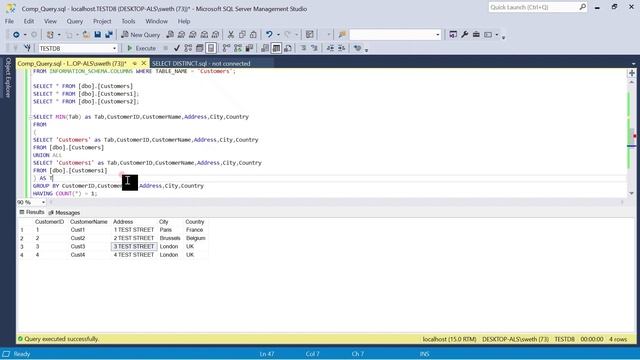Switch output to Results to File
Image resolution: width=640 pixels, height=360 pixels.
tap(288, 48)
